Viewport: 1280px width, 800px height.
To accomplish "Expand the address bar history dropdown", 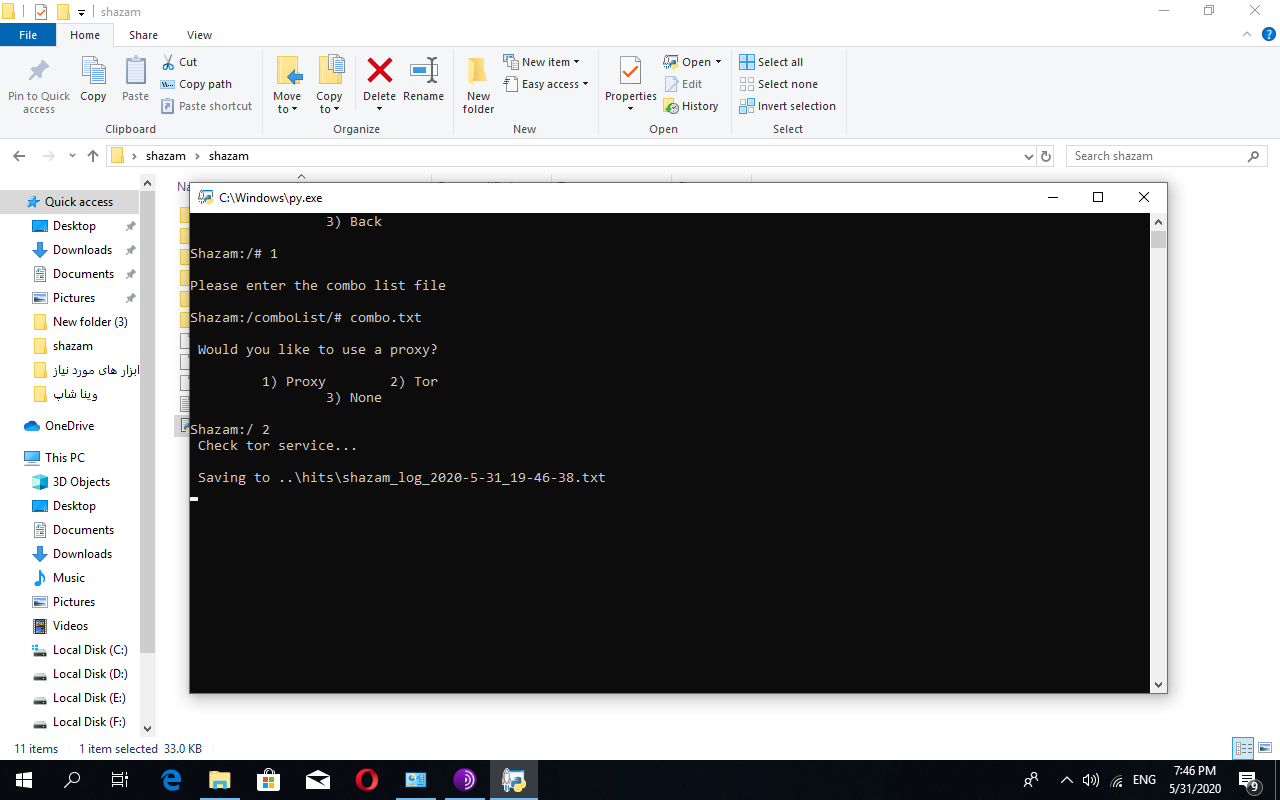I will [x=1029, y=156].
